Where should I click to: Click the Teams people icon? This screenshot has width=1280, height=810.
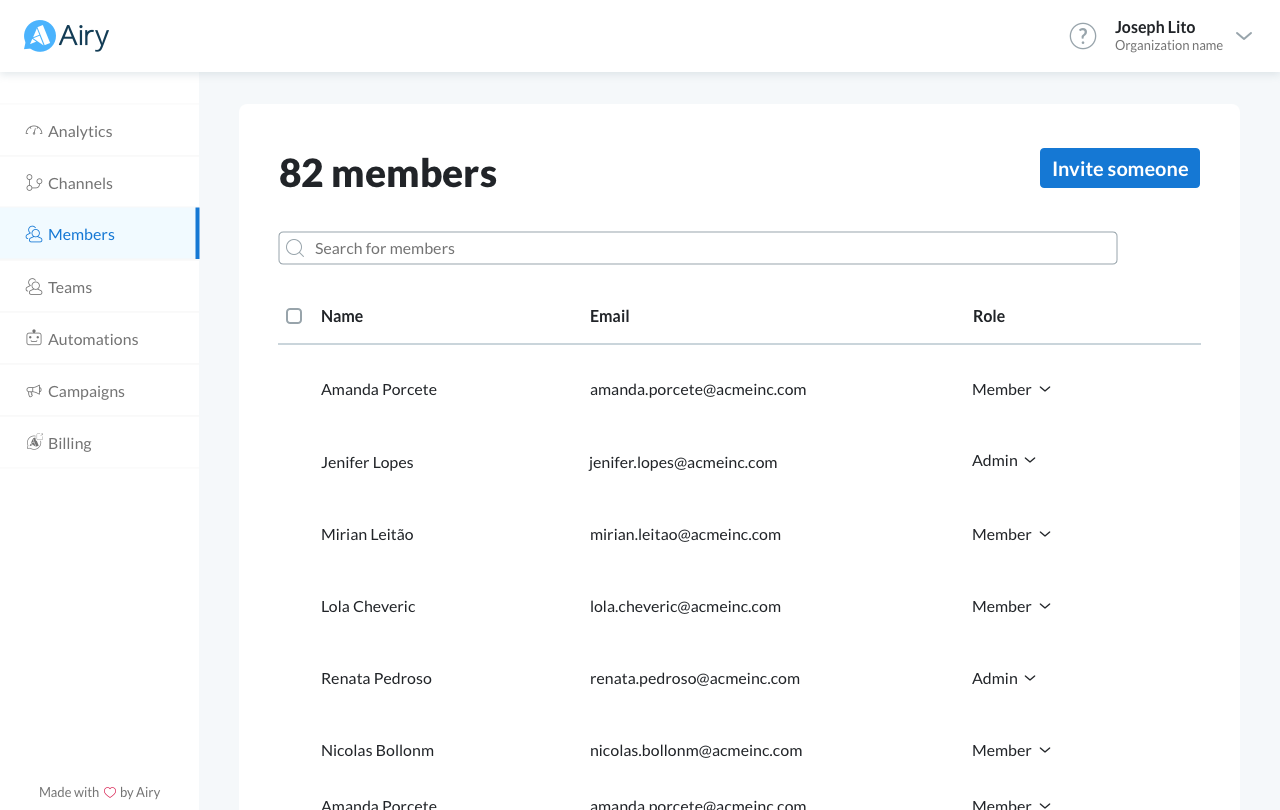[x=34, y=287]
